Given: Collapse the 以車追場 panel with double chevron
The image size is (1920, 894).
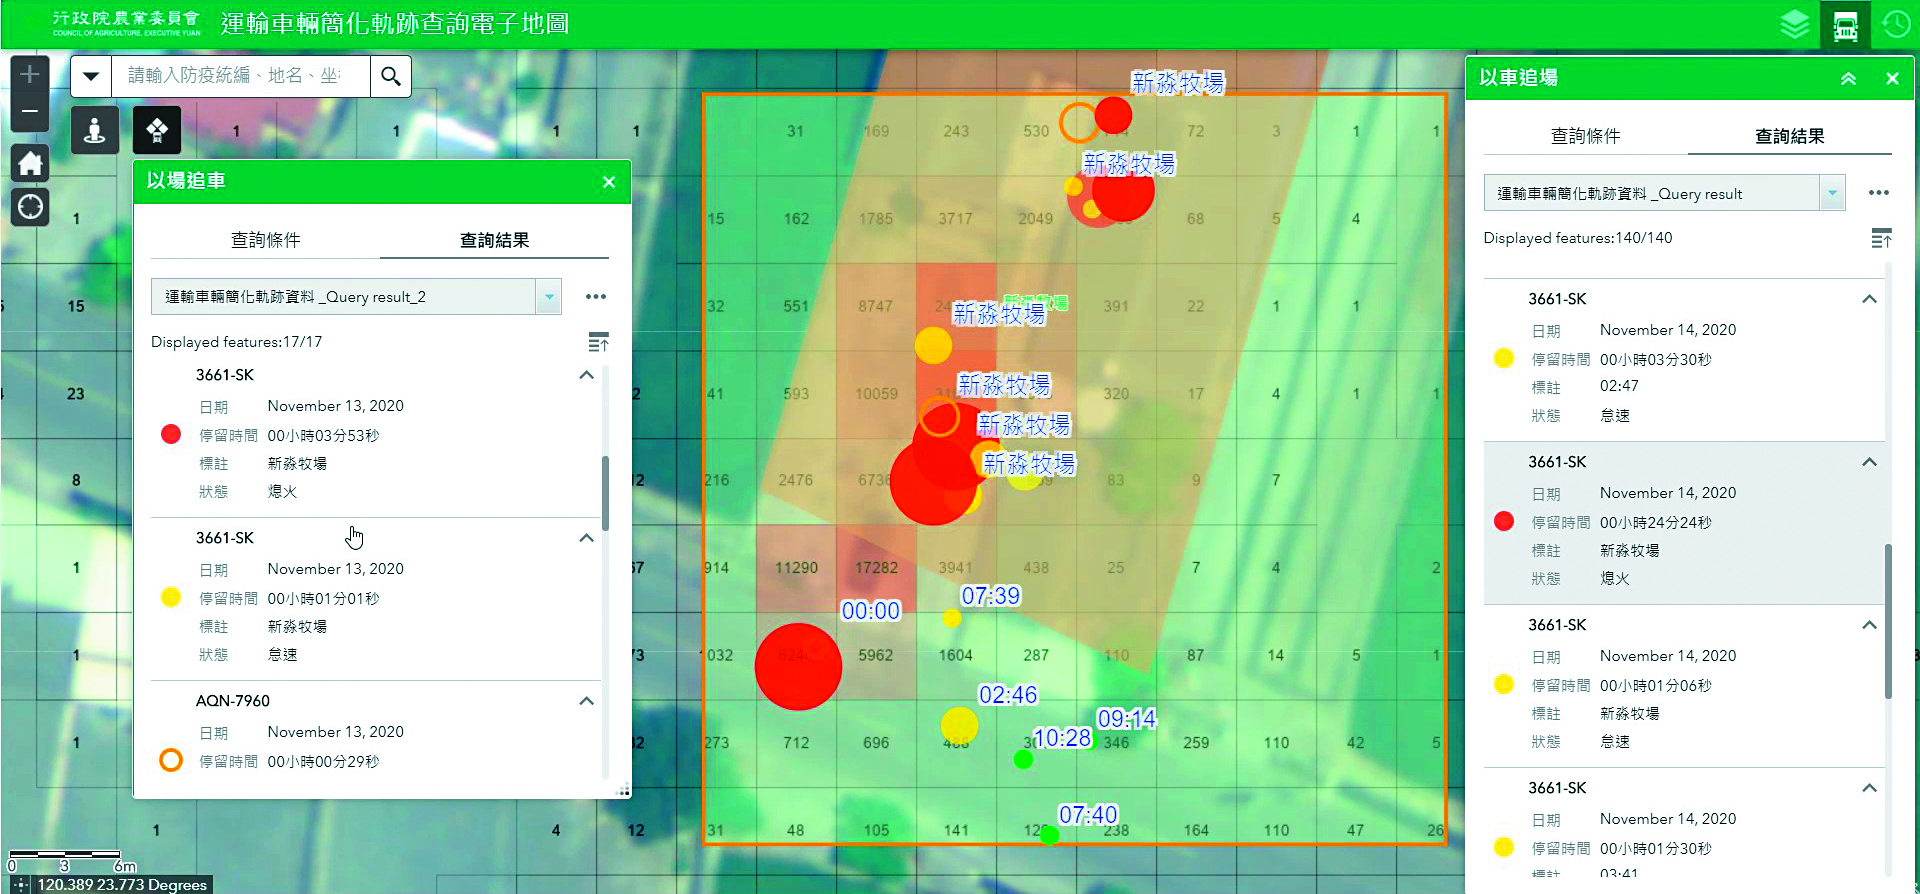Looking at the screenshot, I should click(1848, 78).
